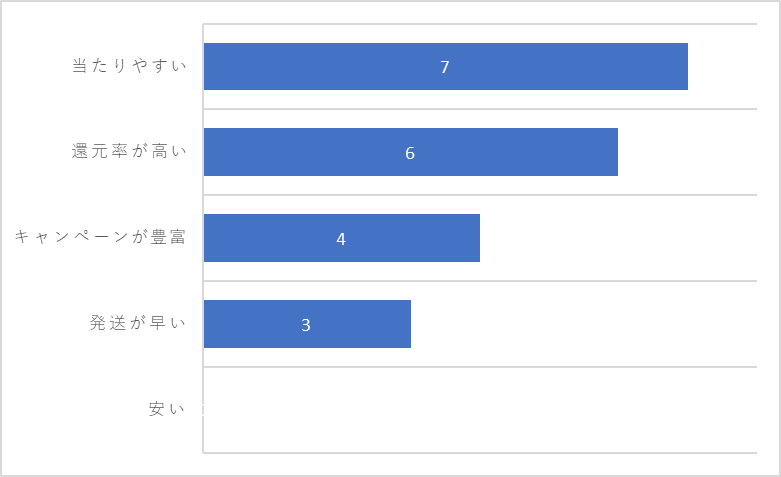Screen dimensions: 781x477
Task: Click the data label showing 4
Action: pyautogui.click(x=341, y=239)
